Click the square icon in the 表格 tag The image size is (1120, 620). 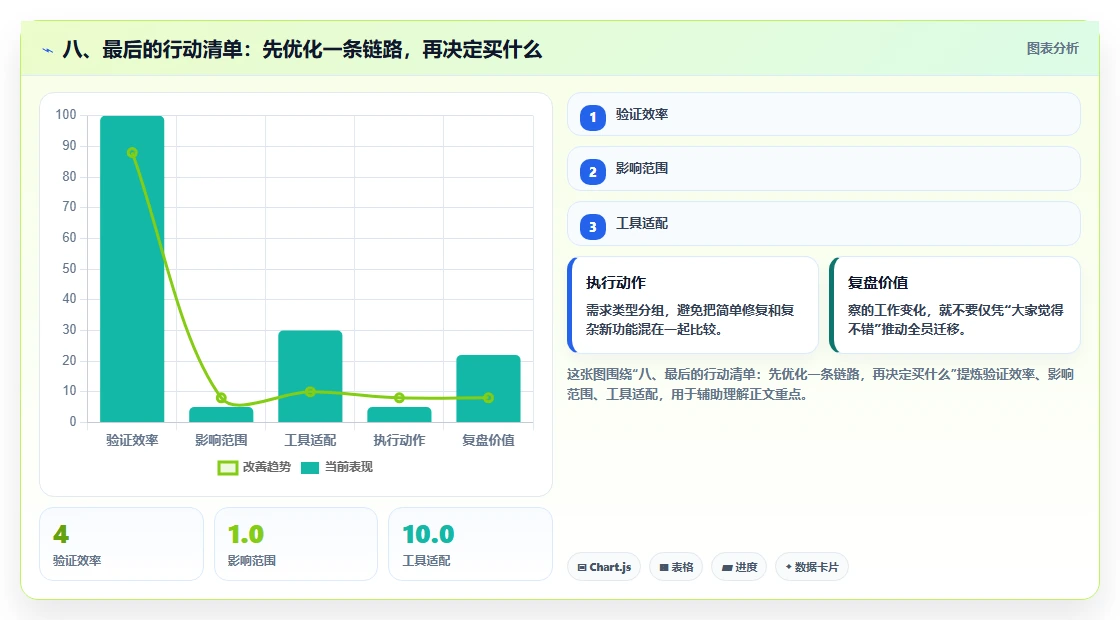point(664,568)
